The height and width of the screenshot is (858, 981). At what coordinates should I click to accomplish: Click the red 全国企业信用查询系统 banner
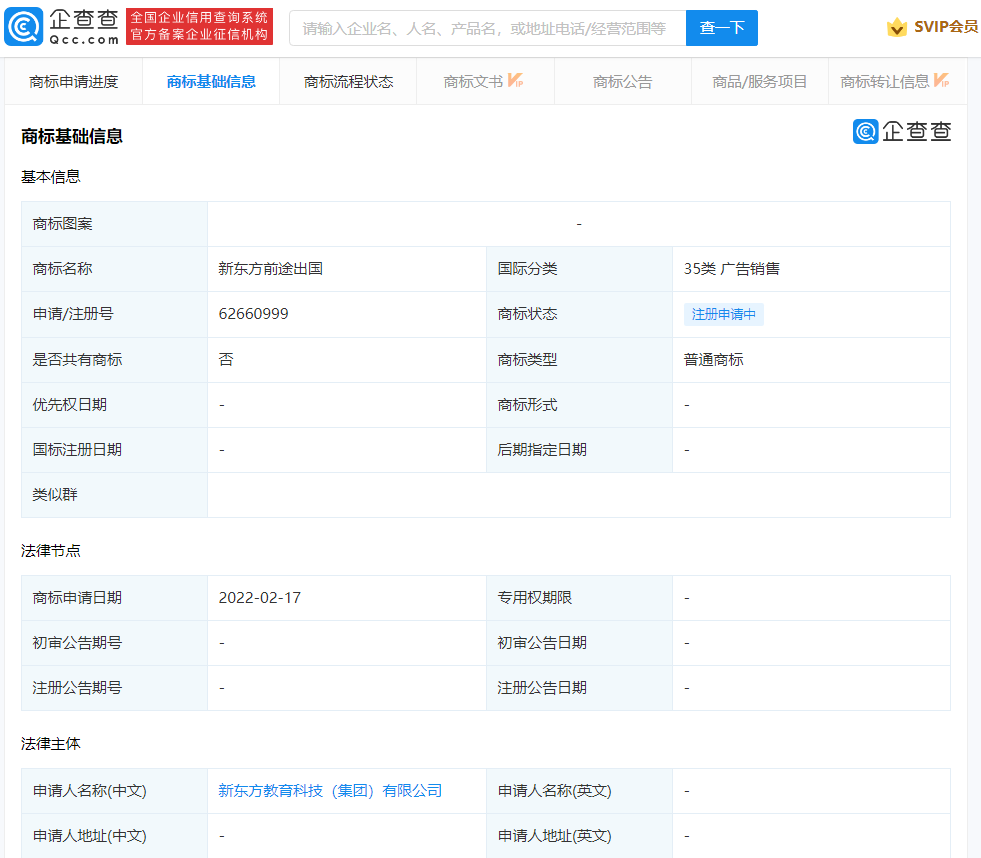[x=200, y=26]
